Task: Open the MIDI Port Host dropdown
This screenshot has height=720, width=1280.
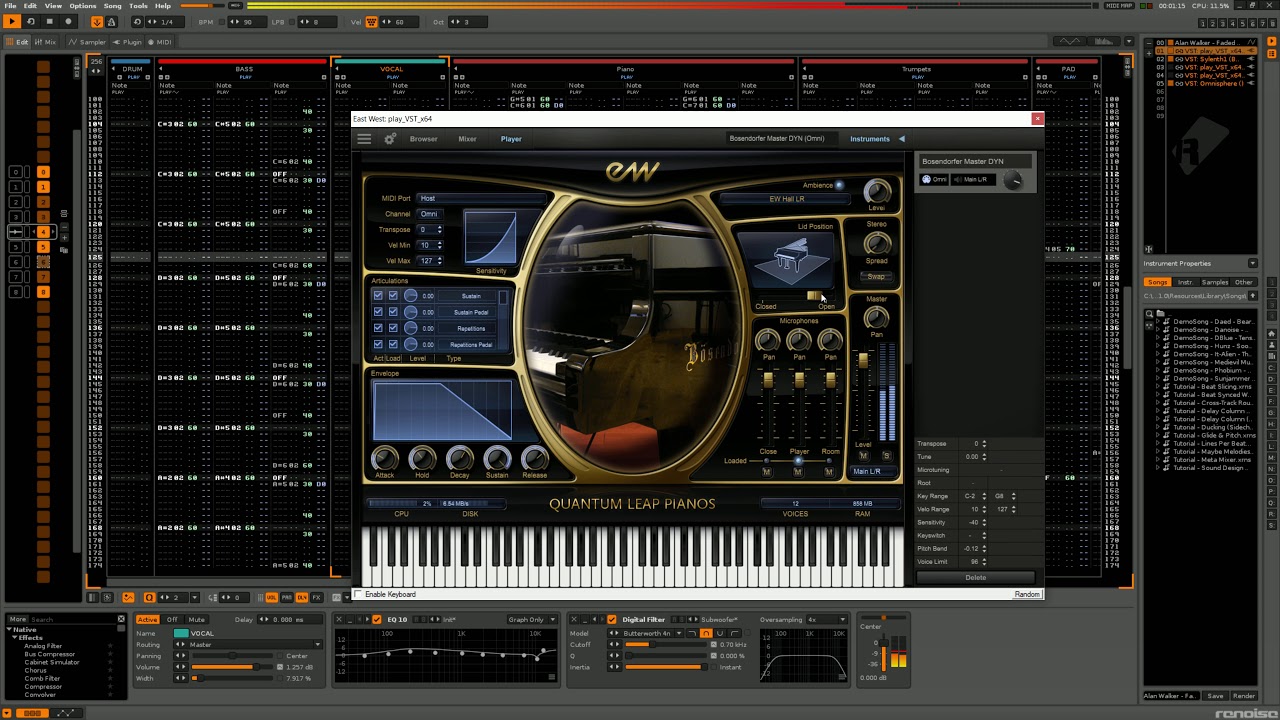Action: coord(483,198)
